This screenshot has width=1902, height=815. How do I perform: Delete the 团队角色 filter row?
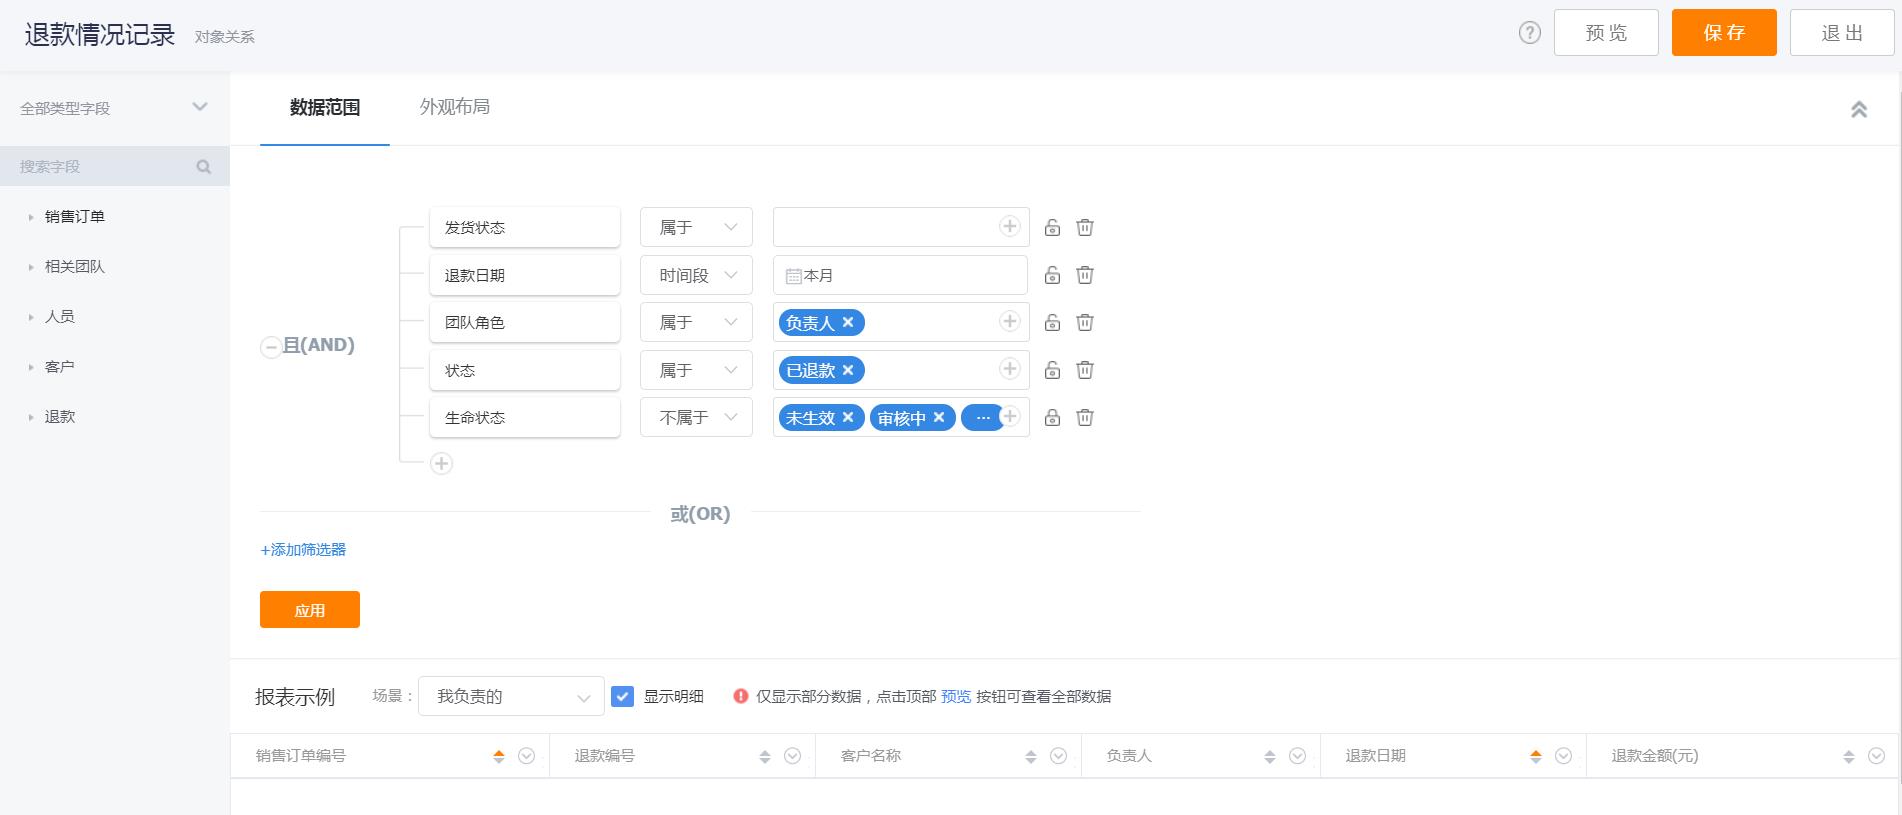[x=1085, y=323]
